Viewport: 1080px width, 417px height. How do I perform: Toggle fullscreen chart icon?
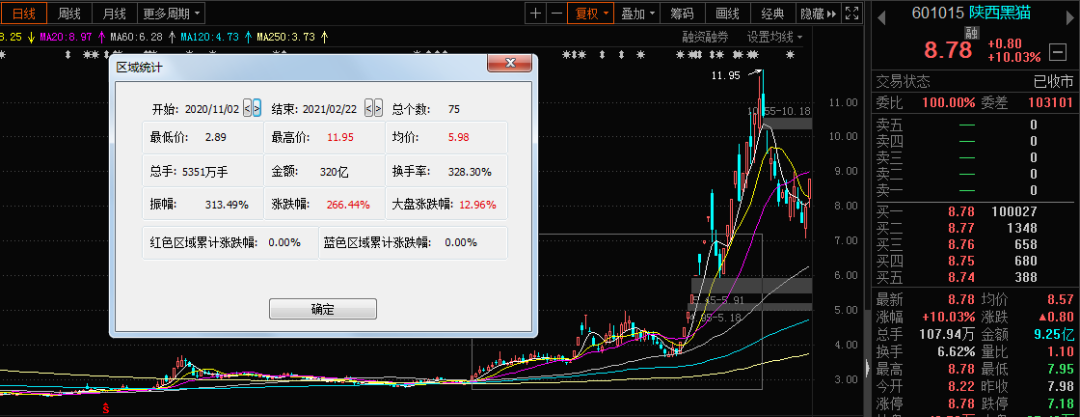[852, 12]
